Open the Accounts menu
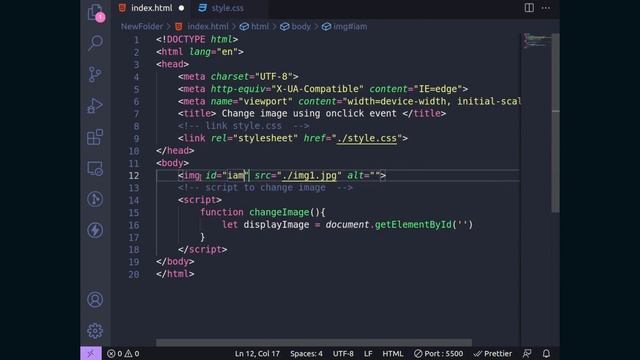The image size is (640, 360). click(x=95, y=300)
